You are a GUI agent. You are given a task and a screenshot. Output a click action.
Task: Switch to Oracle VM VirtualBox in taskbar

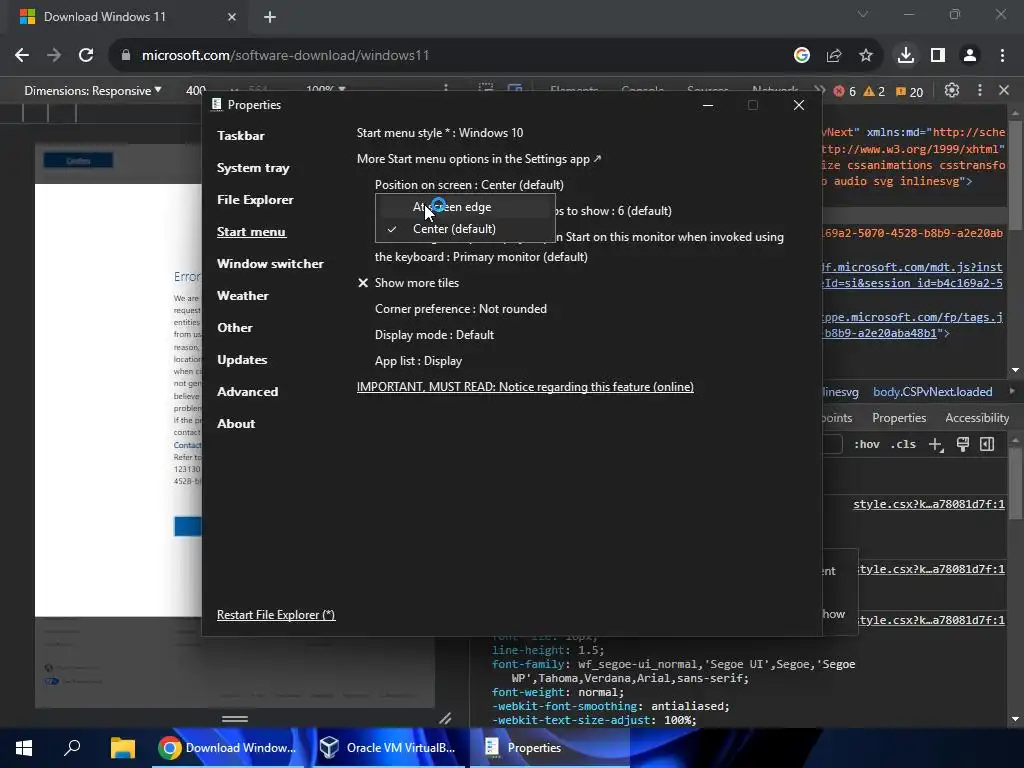[x=389, y=748]
